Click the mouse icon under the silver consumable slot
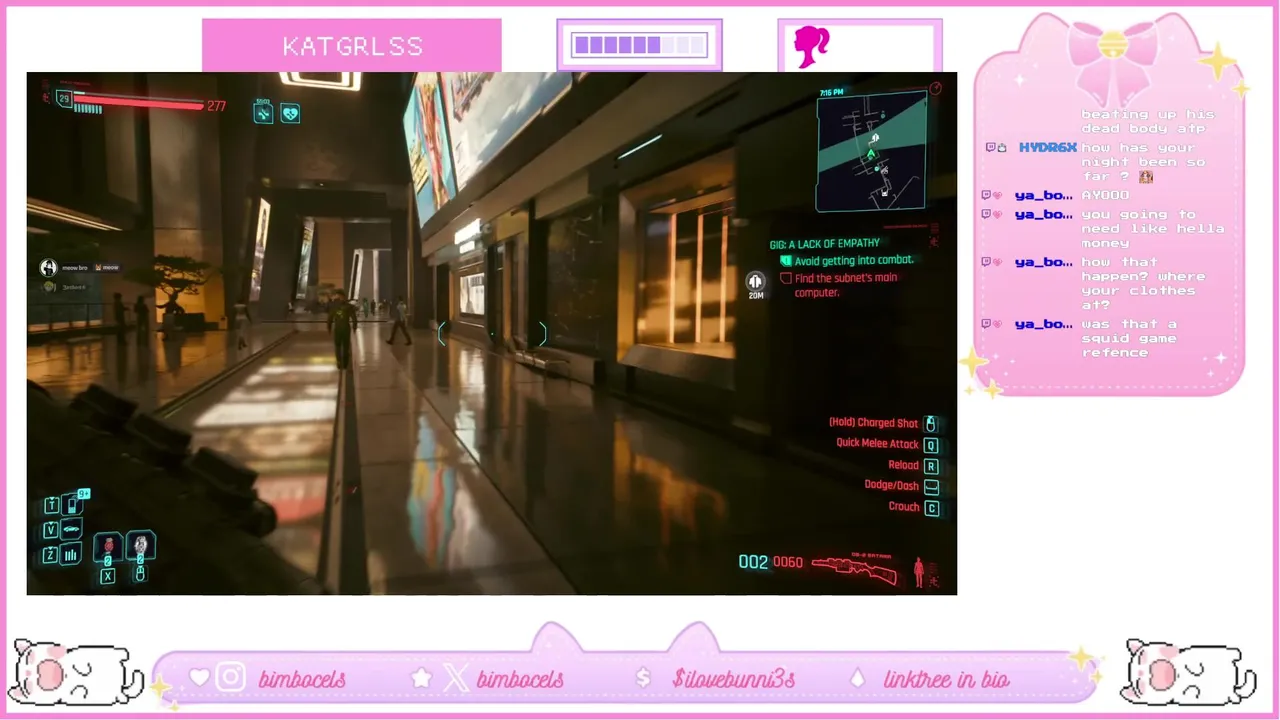 [x=140, y=574]
